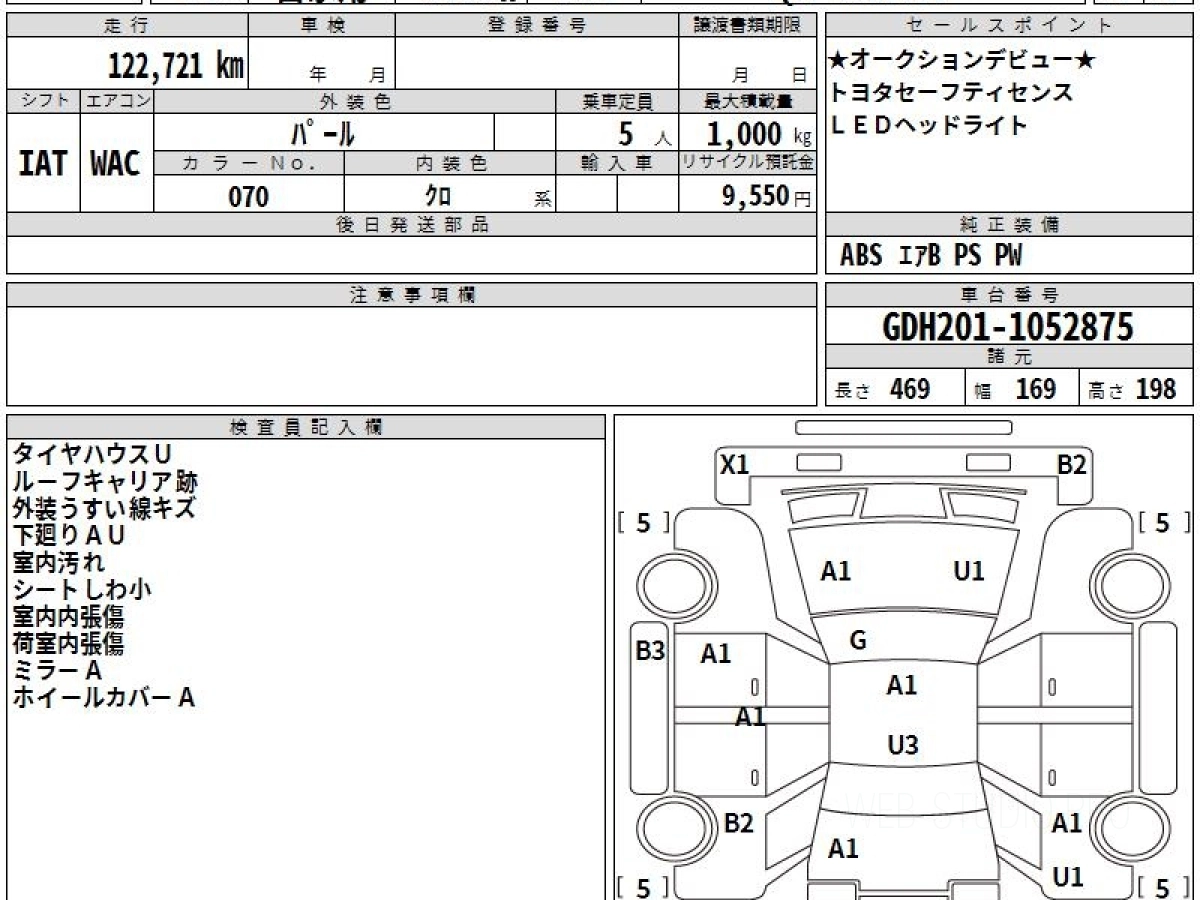Click width value 169
Screen dimensions: 1200x900
pyautogui.click(x=1035, y=389)
